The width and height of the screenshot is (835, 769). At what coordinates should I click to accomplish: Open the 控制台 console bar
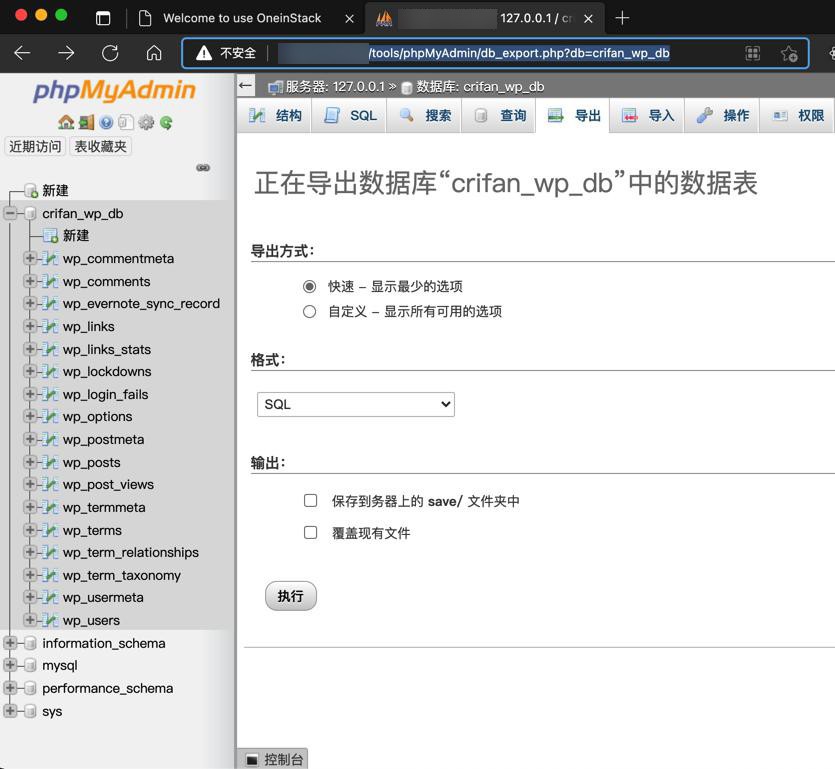(x=273, y=759)
